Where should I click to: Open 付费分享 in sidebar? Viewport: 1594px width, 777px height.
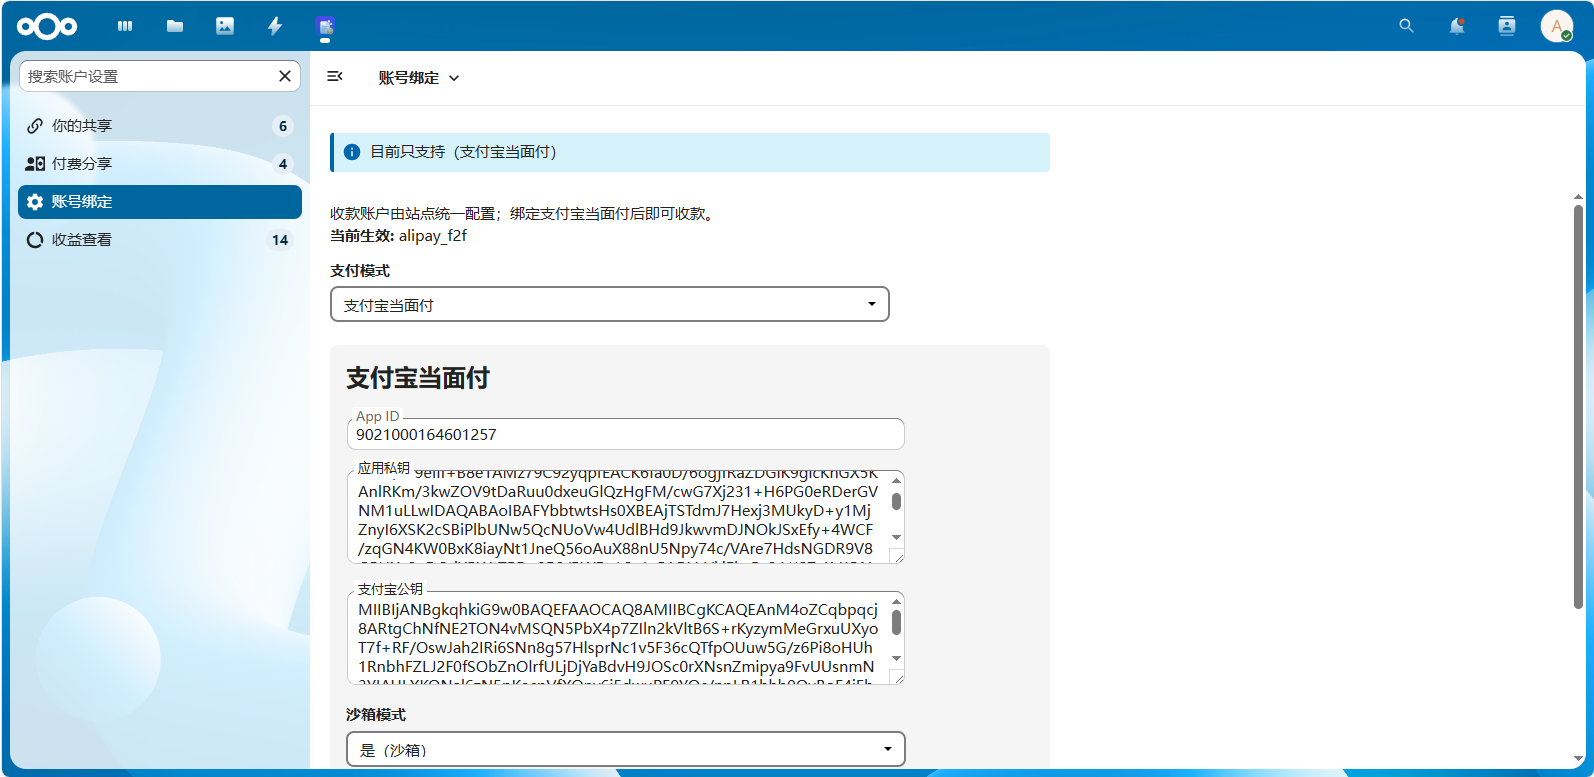160,164
